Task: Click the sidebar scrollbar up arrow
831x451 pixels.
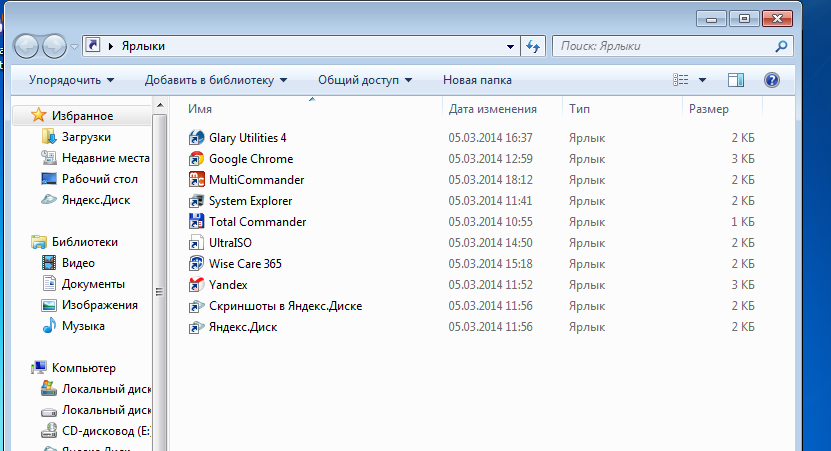Action: (160, 106)
